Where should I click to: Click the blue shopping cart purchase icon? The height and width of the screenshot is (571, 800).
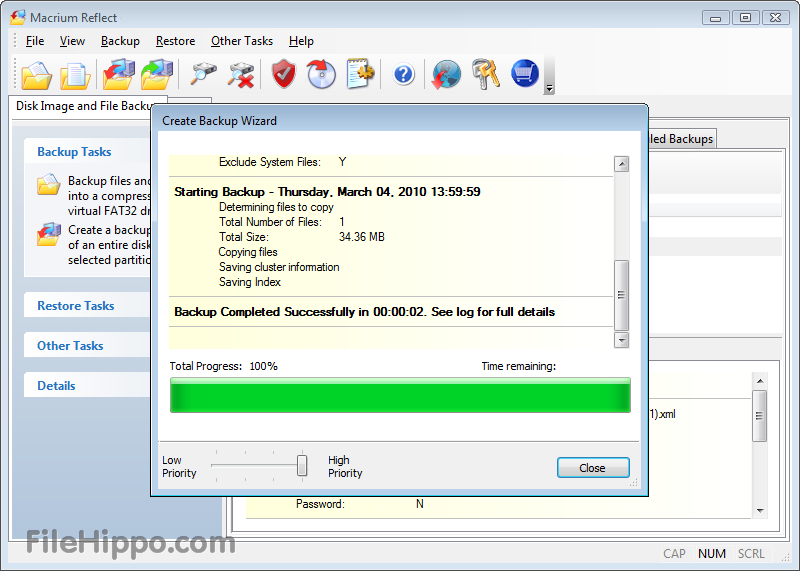click(x=524, y=73)
